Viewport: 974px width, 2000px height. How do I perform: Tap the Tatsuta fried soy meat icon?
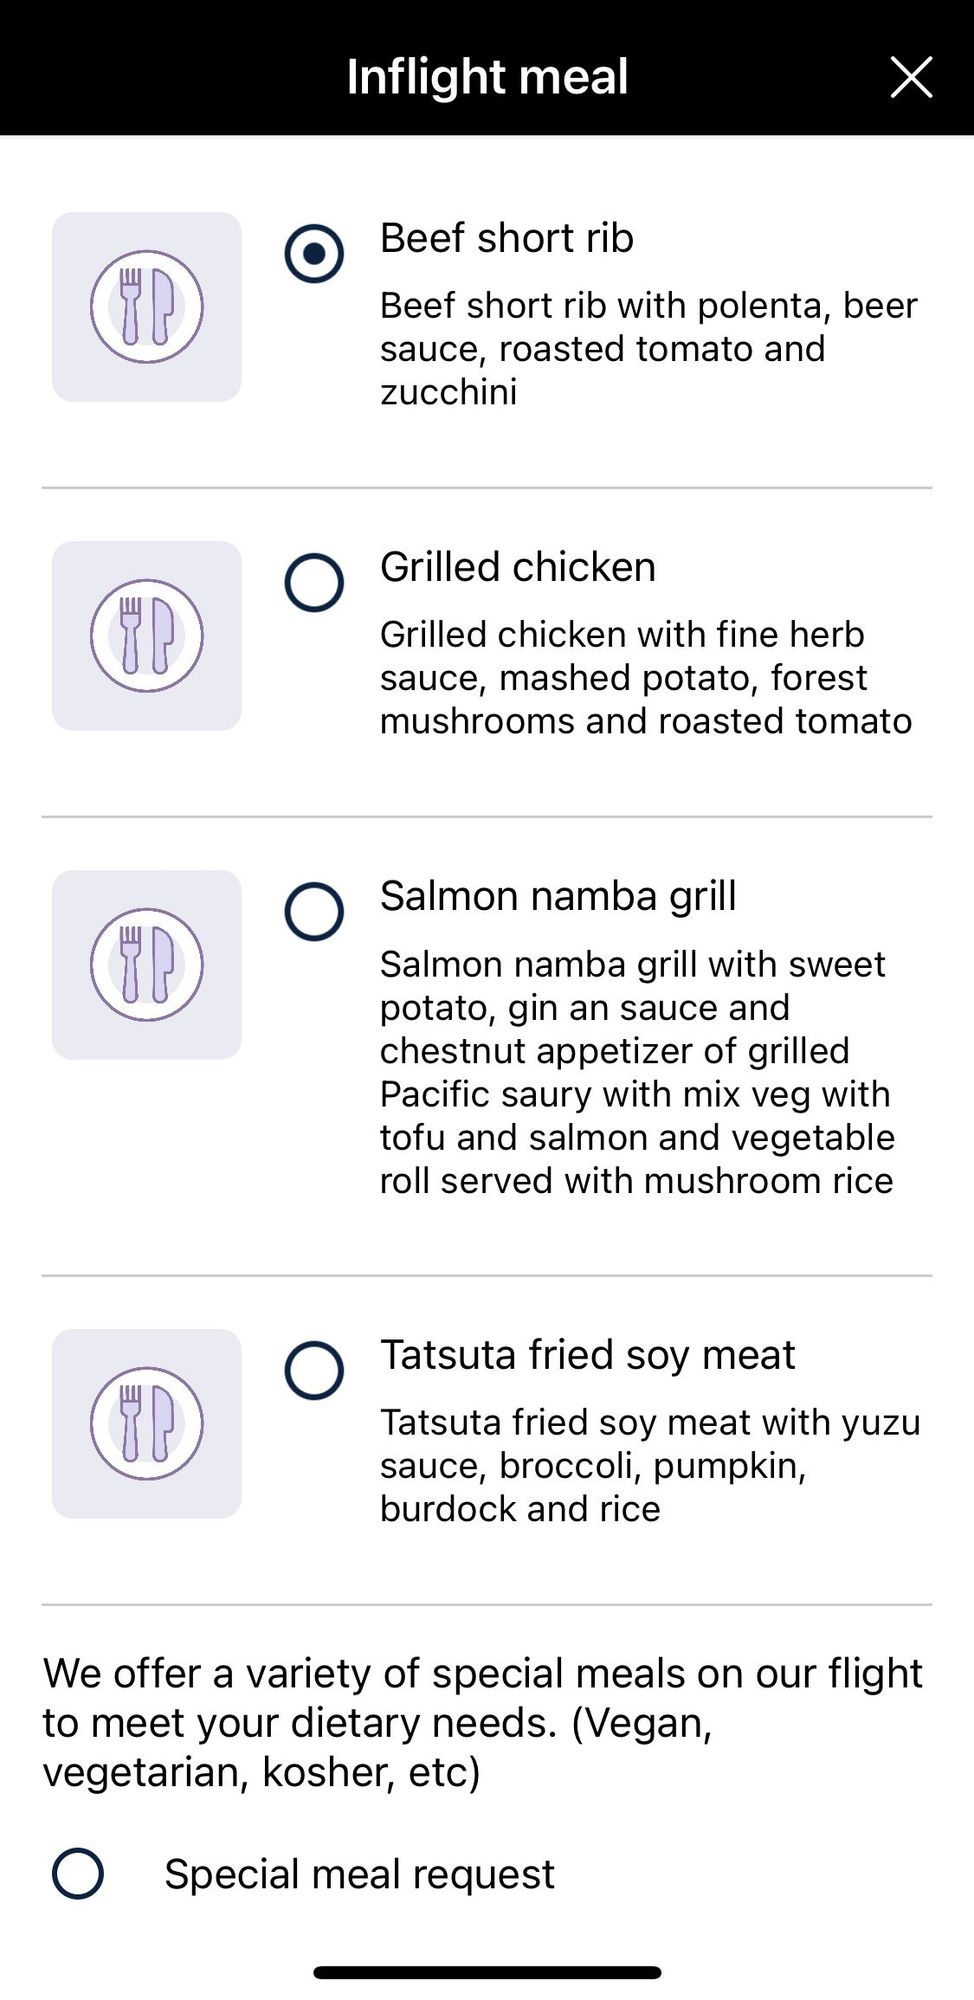146,1424
